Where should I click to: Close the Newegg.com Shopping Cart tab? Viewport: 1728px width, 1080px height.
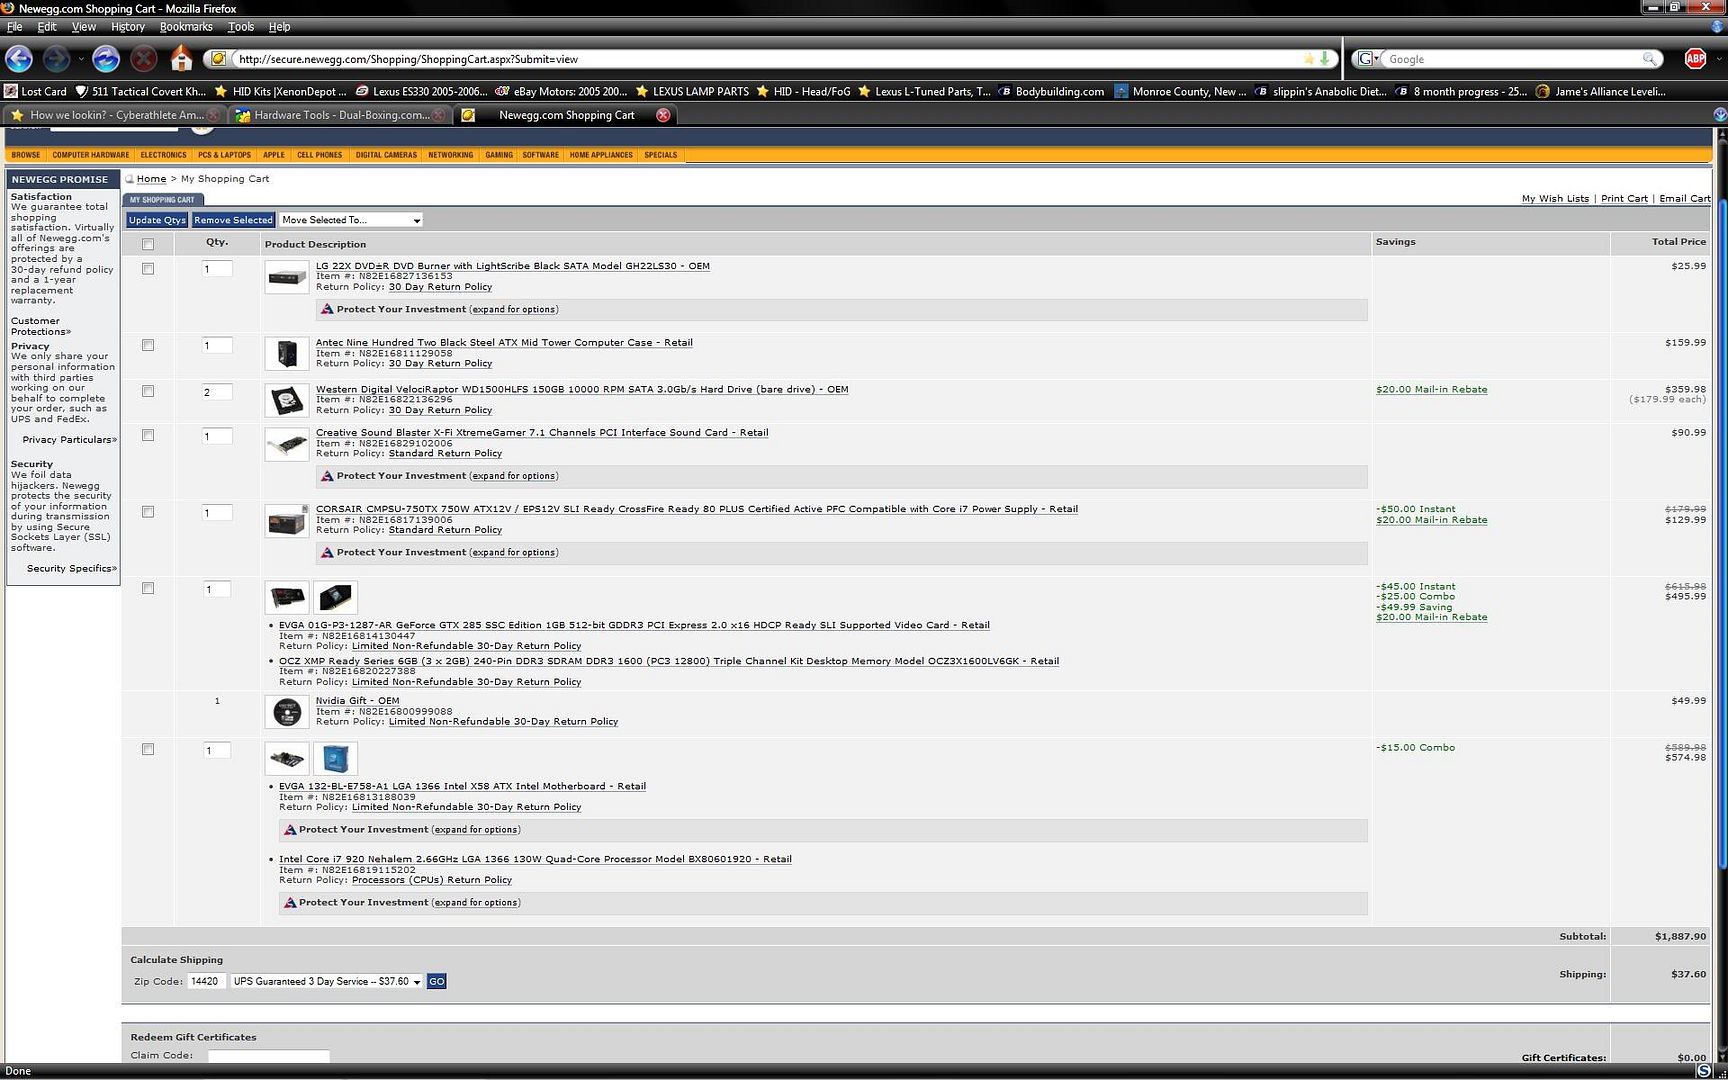663,115
